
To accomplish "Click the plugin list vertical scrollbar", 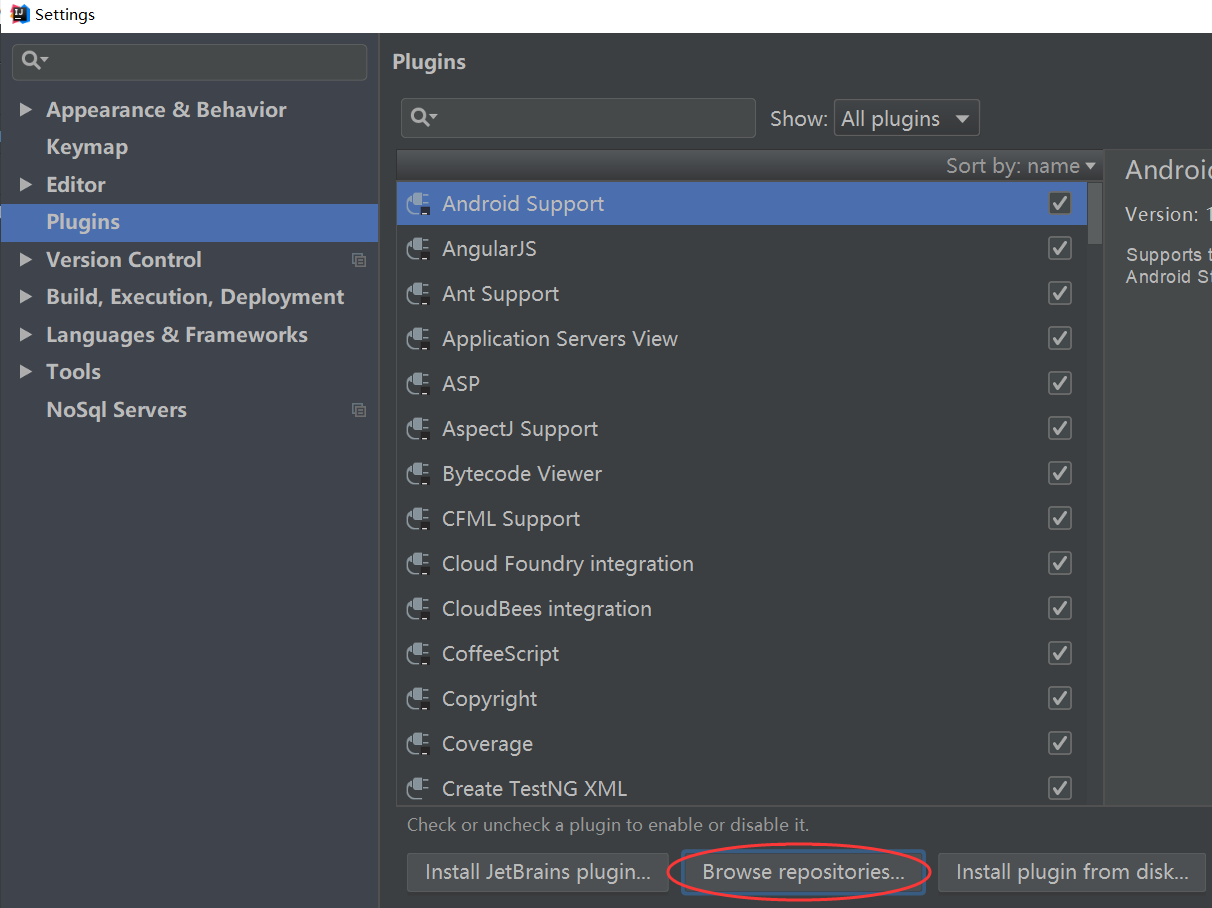I will tap(1095, 213).
